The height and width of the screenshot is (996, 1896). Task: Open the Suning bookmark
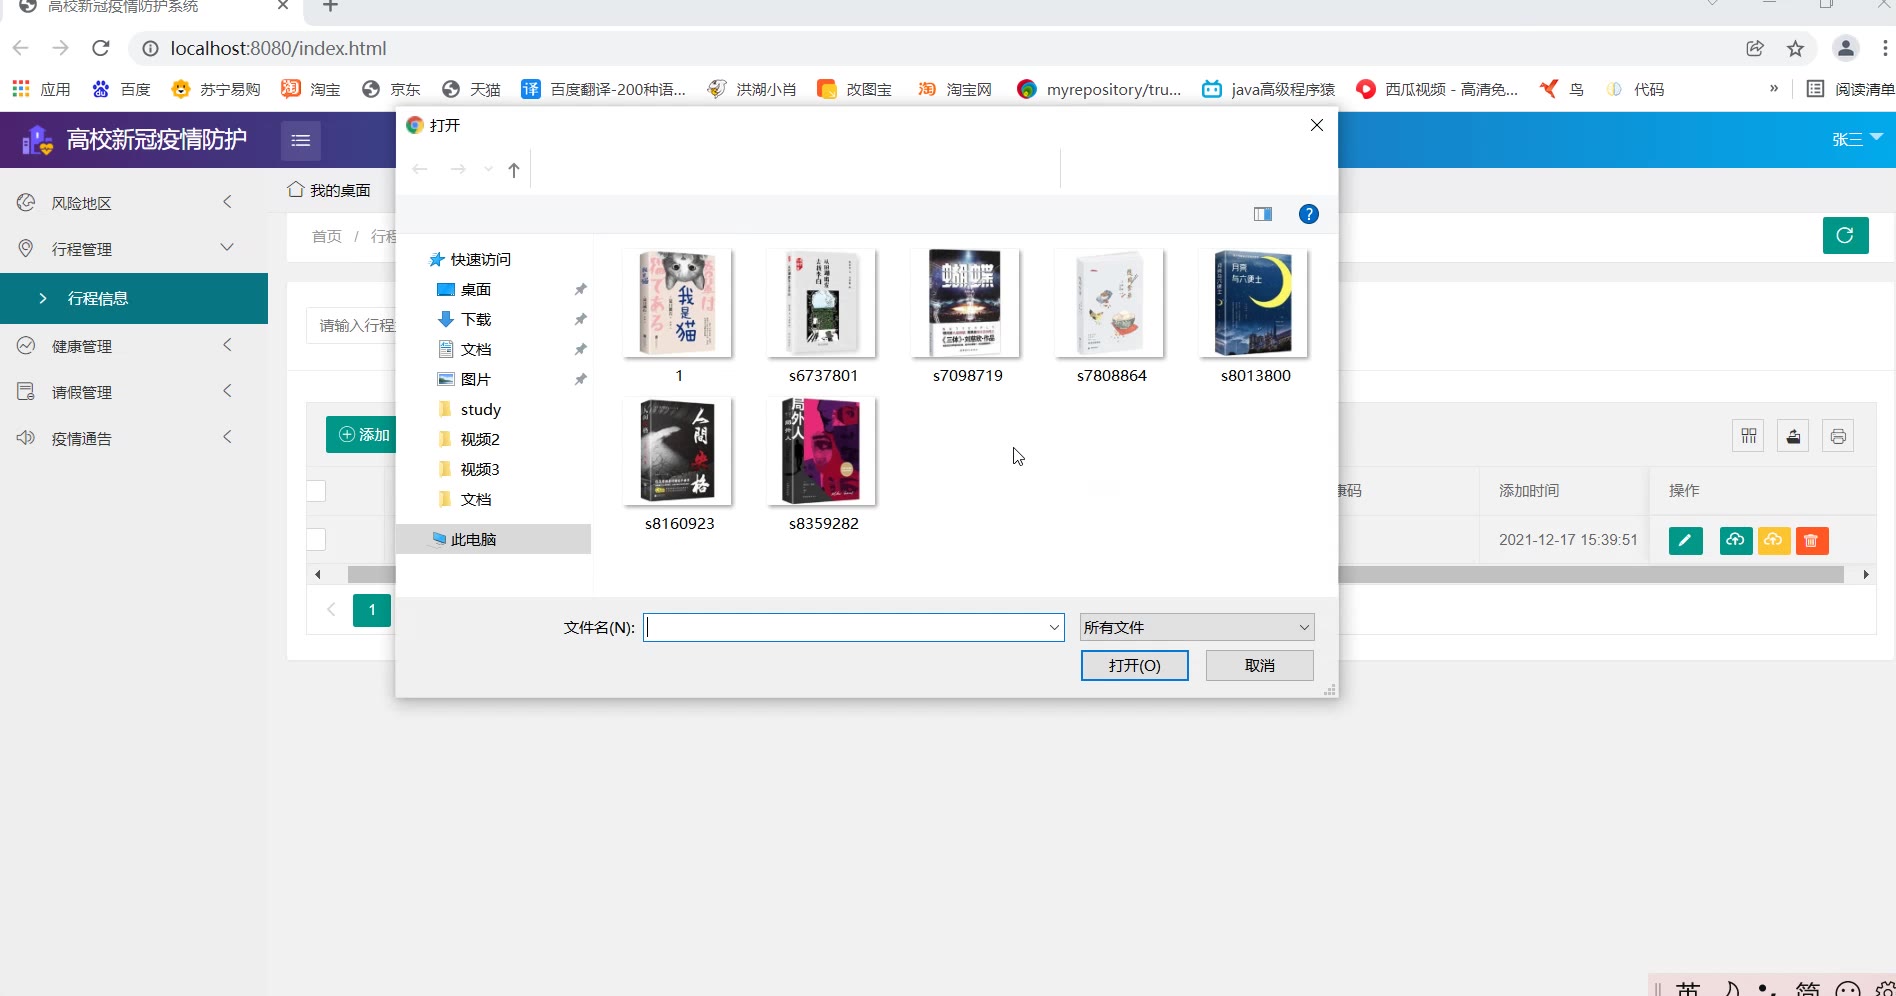click(x=216, y=89)
